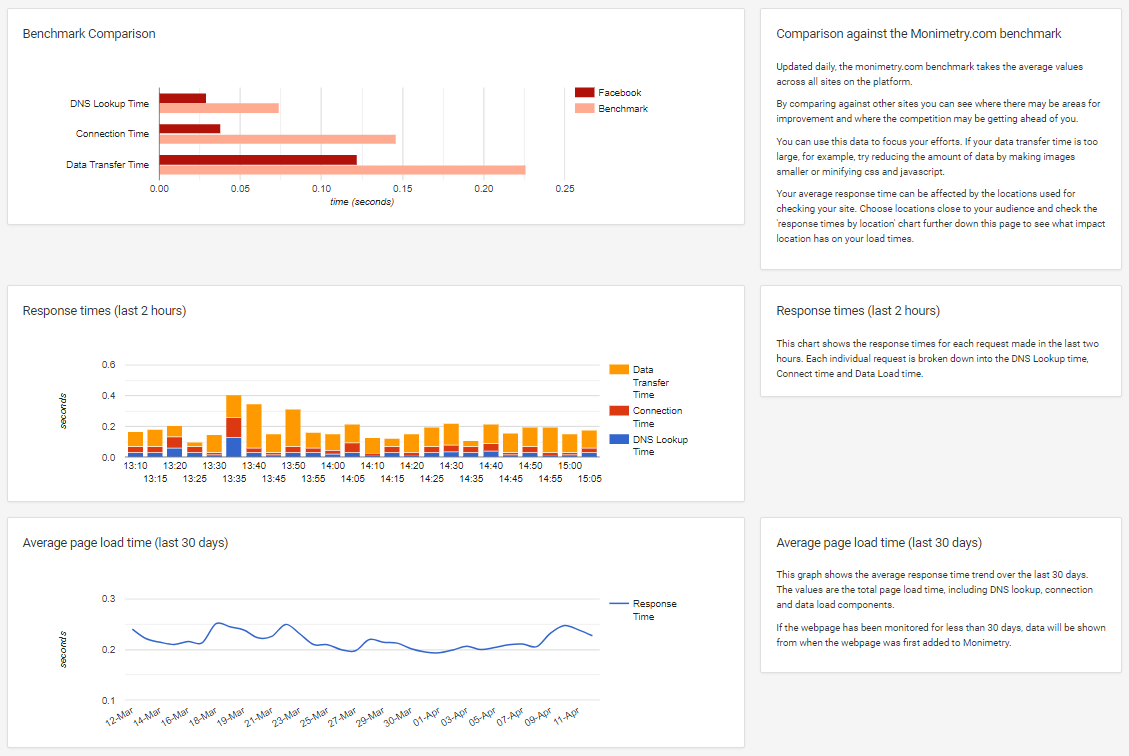Click the 15:05 label on the time axis

pos(589,479)
